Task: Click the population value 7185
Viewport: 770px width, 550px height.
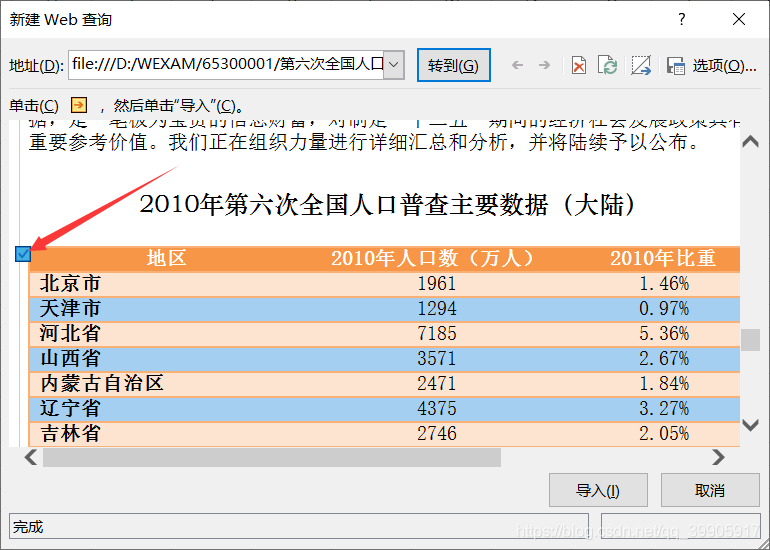Action: tap(437, 334)
